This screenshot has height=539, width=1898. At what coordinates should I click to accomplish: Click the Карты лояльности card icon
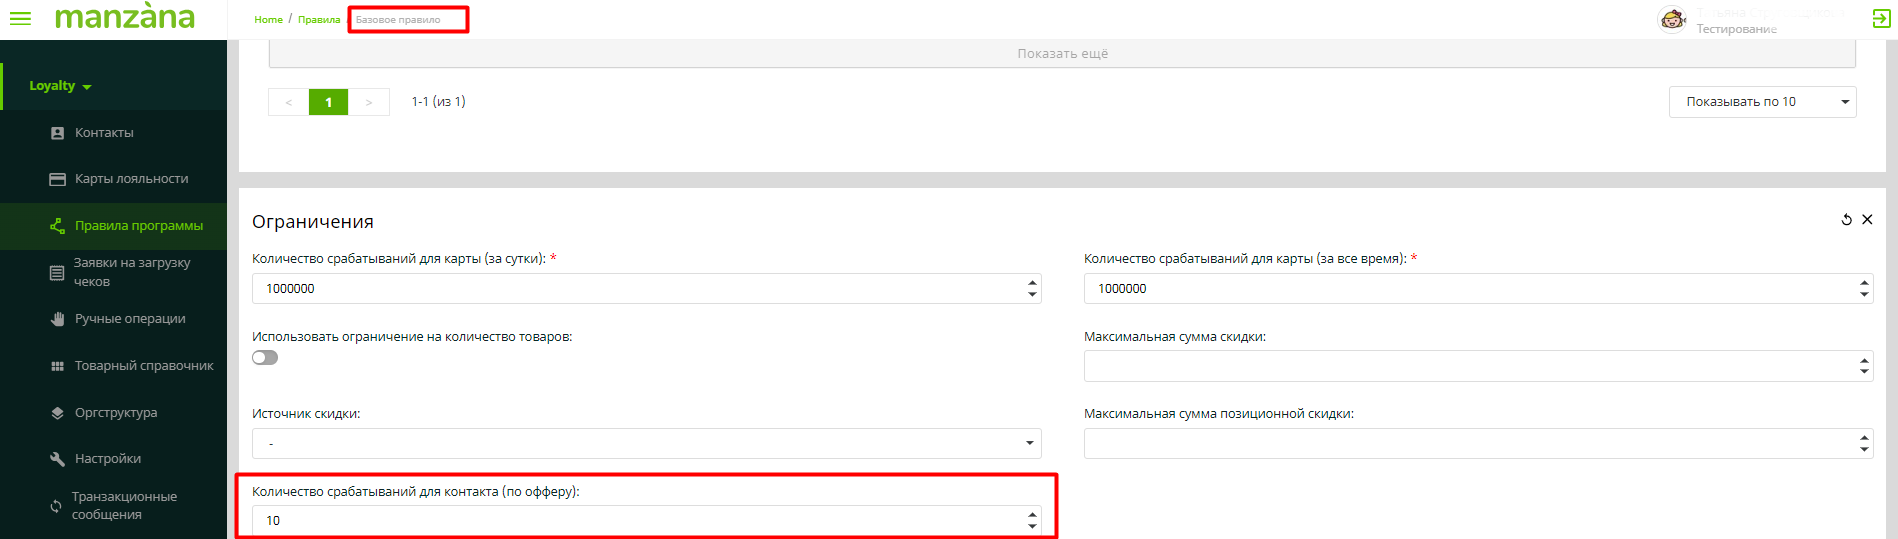pos(57,179)
